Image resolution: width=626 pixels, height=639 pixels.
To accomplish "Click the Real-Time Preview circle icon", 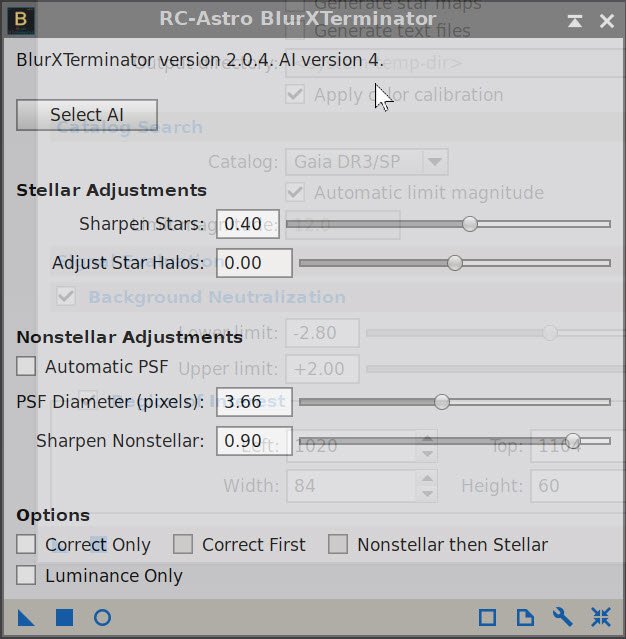I will [102, 617].
